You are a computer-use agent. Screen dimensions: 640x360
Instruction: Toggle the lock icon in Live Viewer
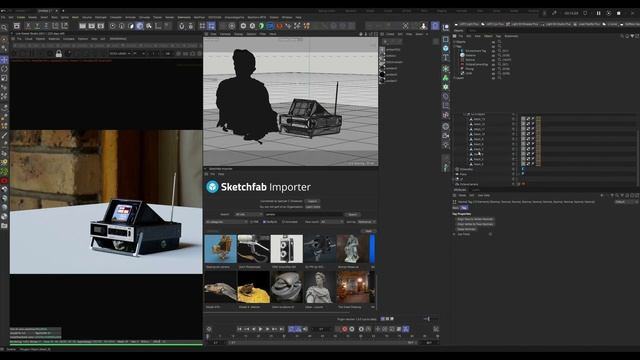59,53
